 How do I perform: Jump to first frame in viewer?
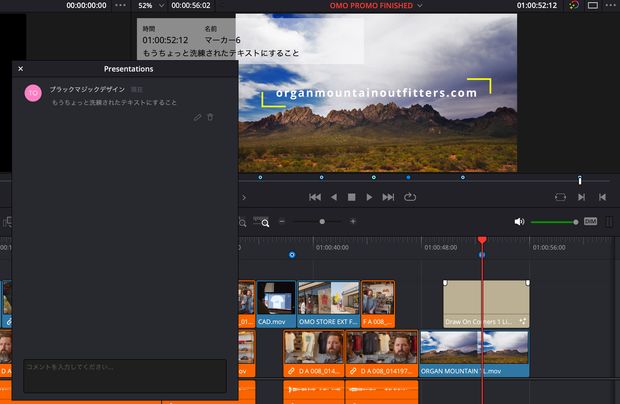[x=315, y=197]
